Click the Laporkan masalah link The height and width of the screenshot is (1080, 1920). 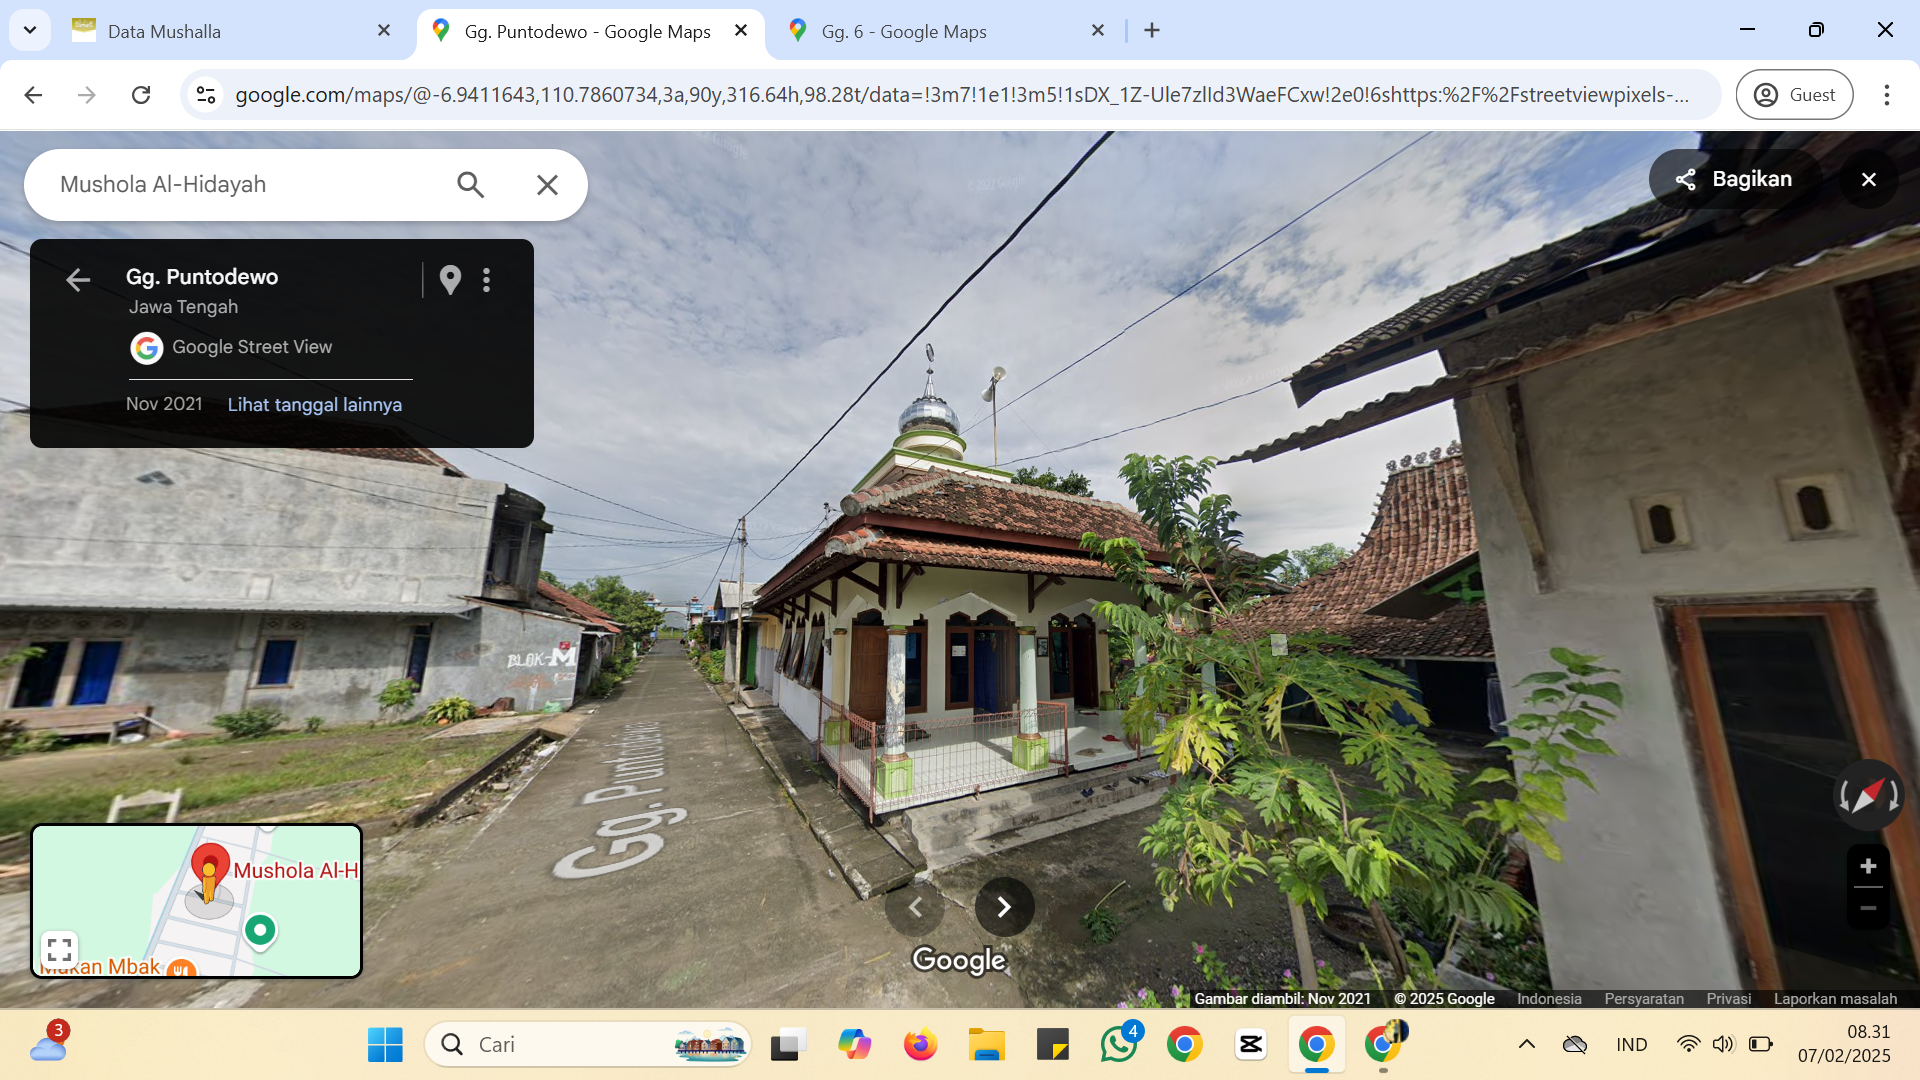point(1835,999)
